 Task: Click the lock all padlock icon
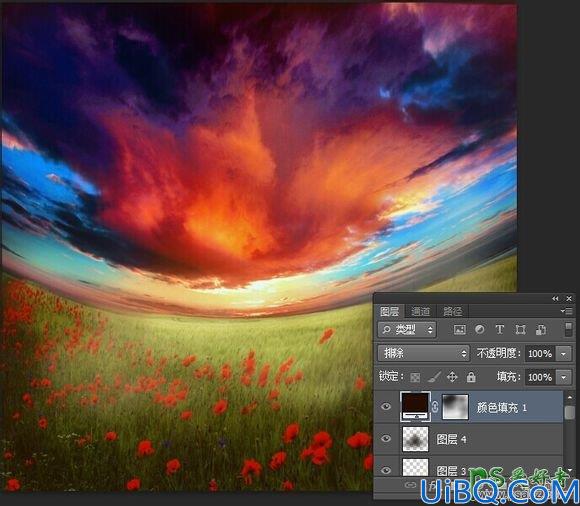coord(471,377)
